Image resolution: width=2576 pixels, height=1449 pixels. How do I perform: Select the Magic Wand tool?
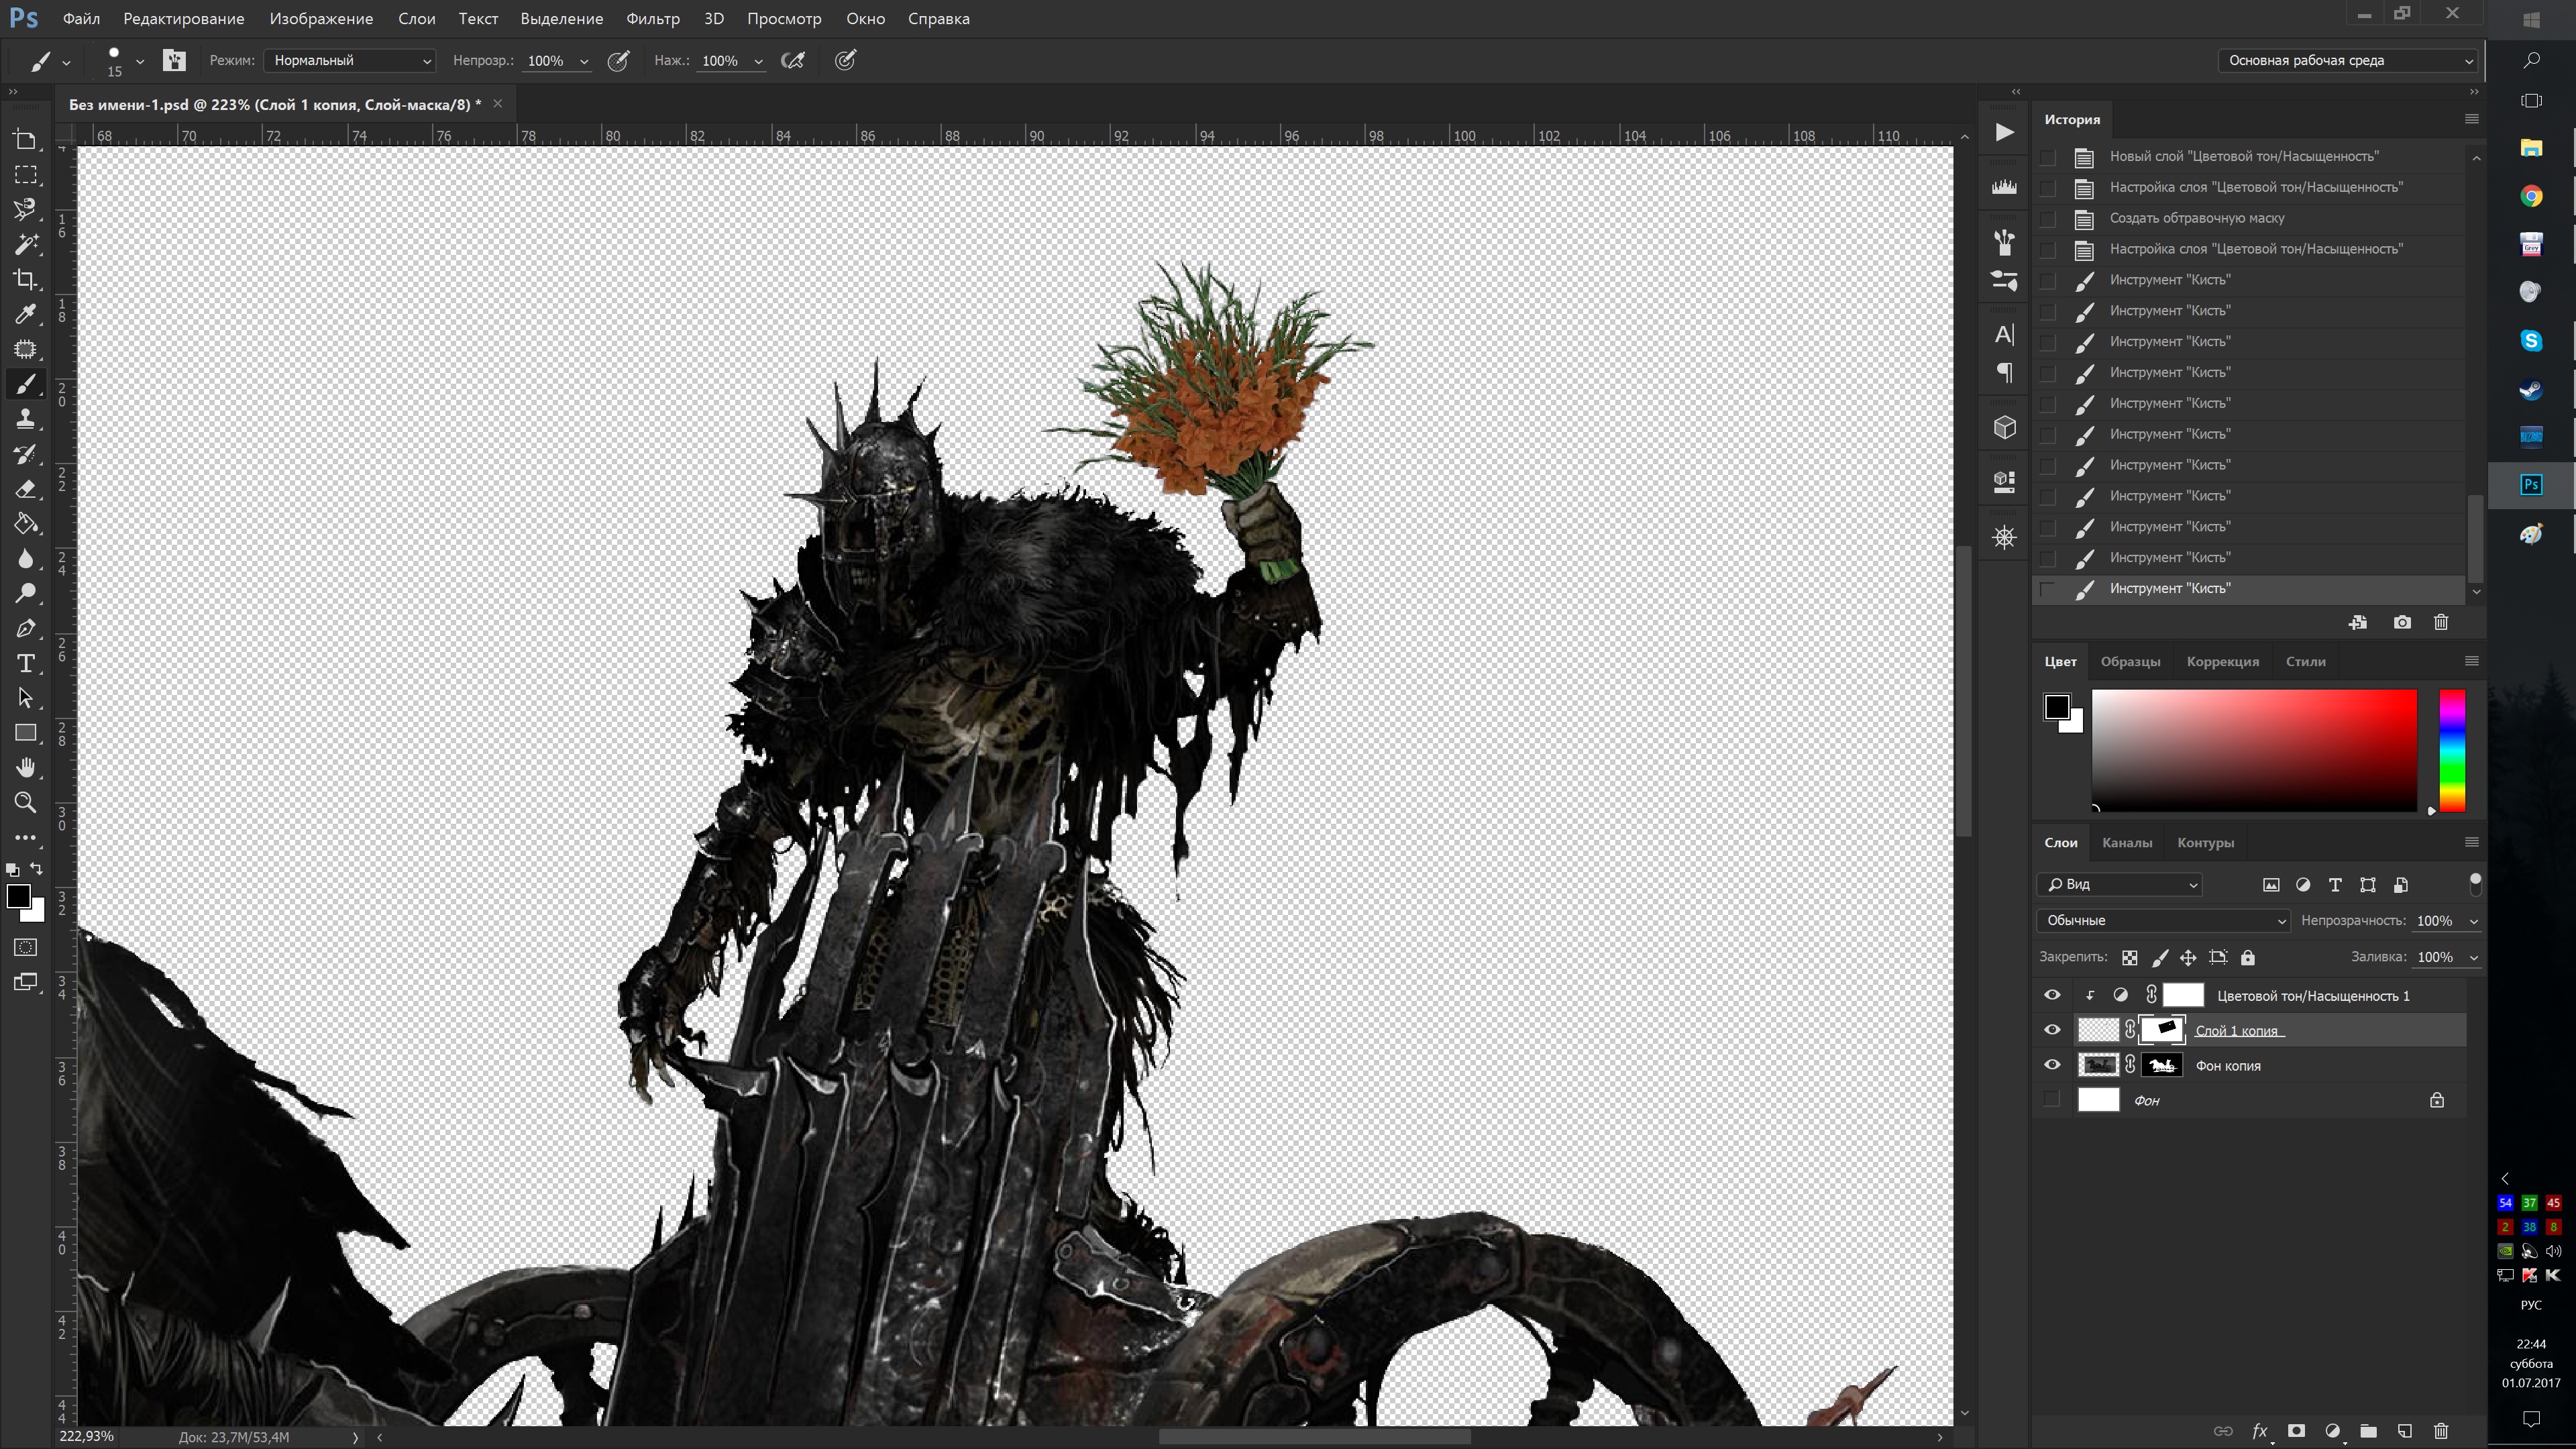(x=26, y=244)
